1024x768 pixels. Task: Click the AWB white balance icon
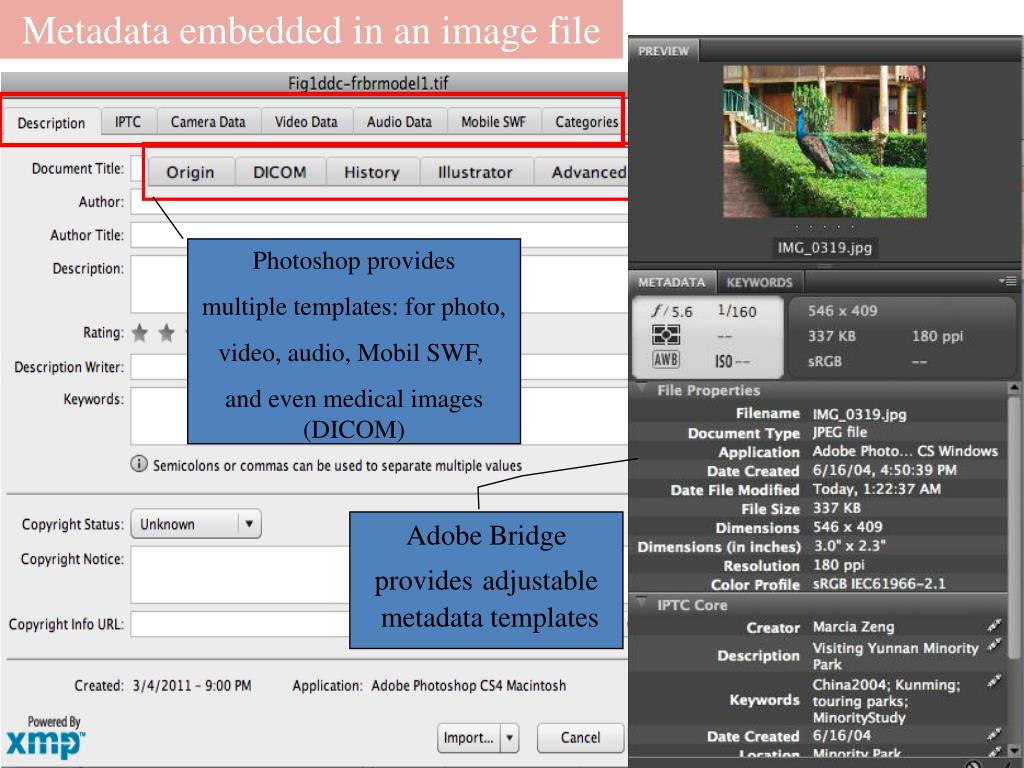[x=665, y=360]
